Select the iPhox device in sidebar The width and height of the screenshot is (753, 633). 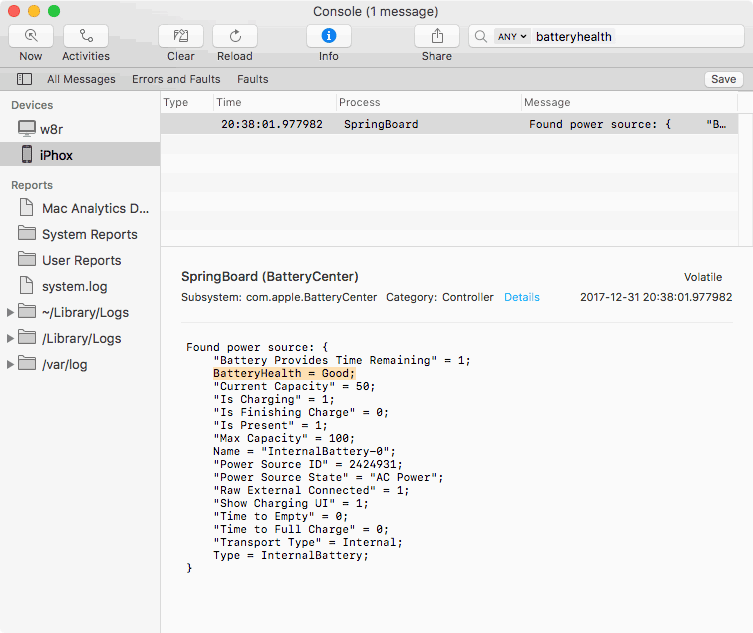(56, 155)
